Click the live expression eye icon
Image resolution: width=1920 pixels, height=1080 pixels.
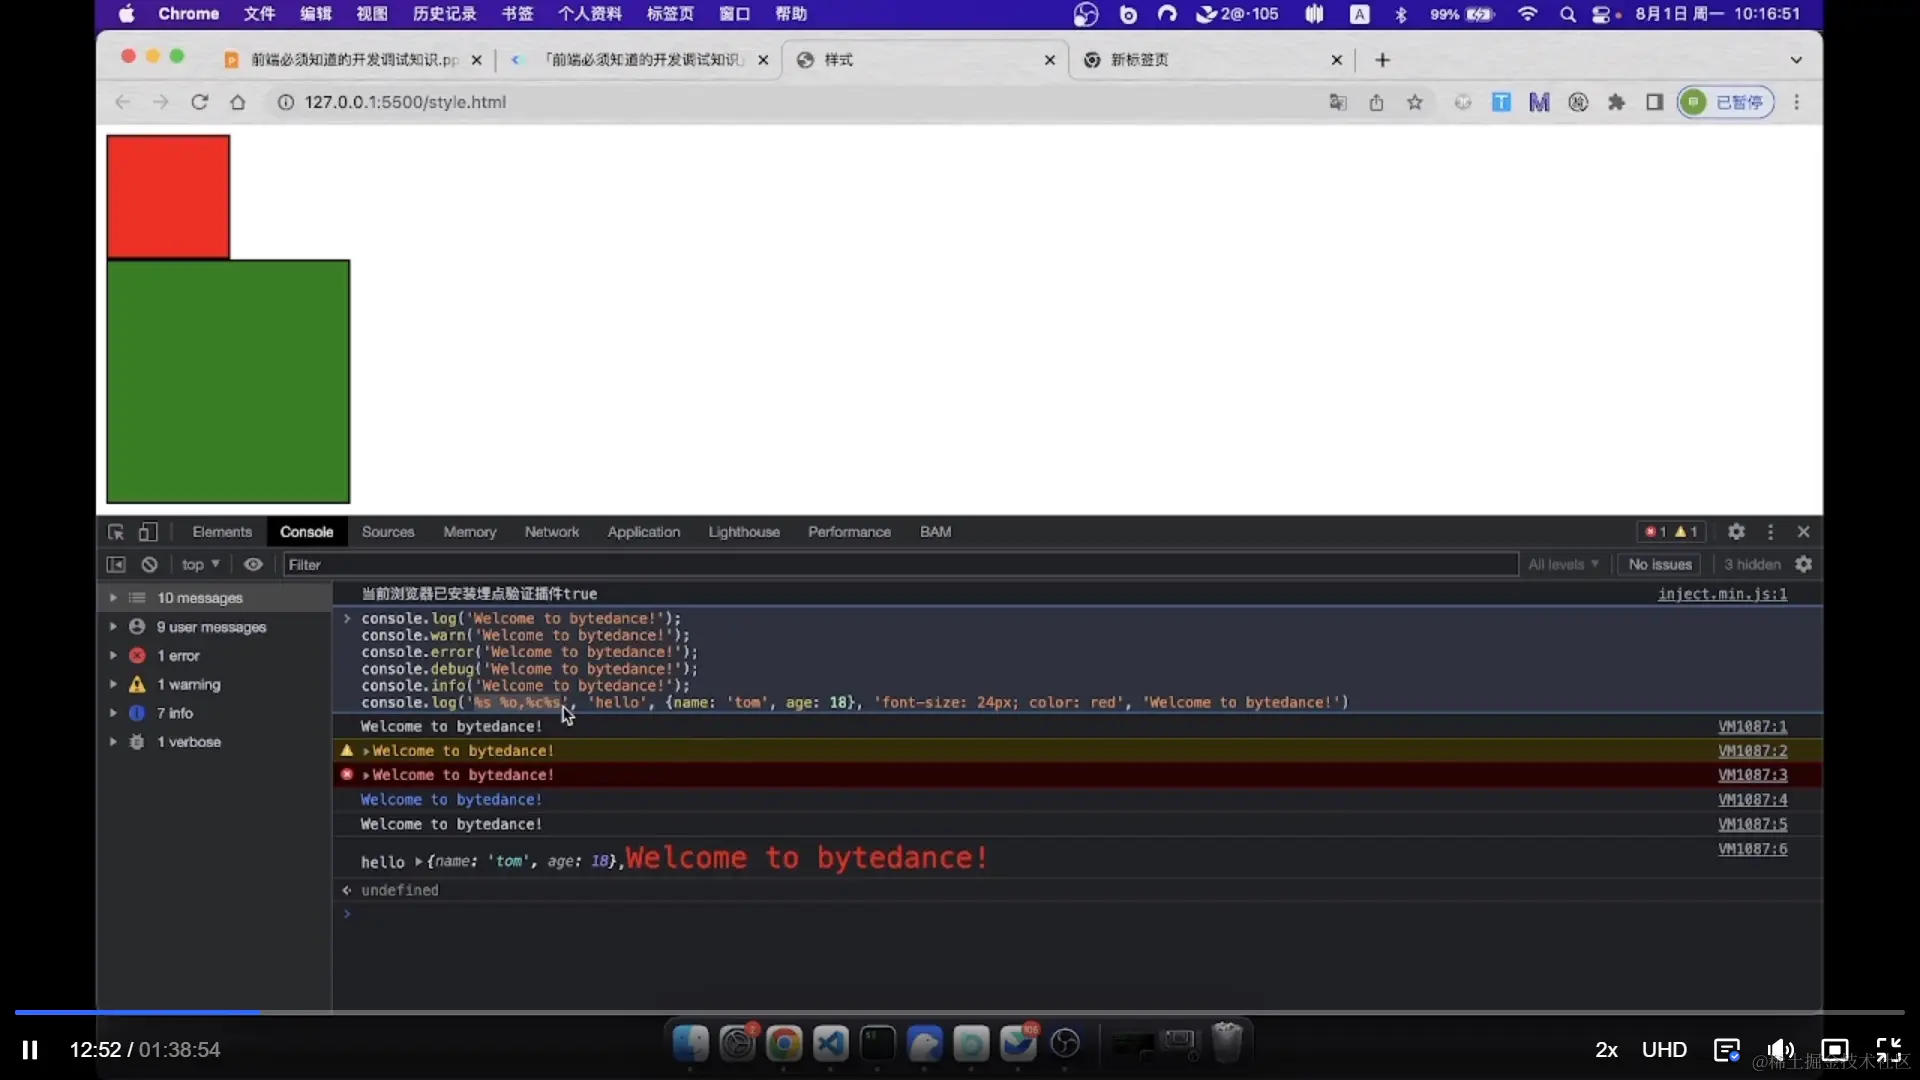click(253, 565)
